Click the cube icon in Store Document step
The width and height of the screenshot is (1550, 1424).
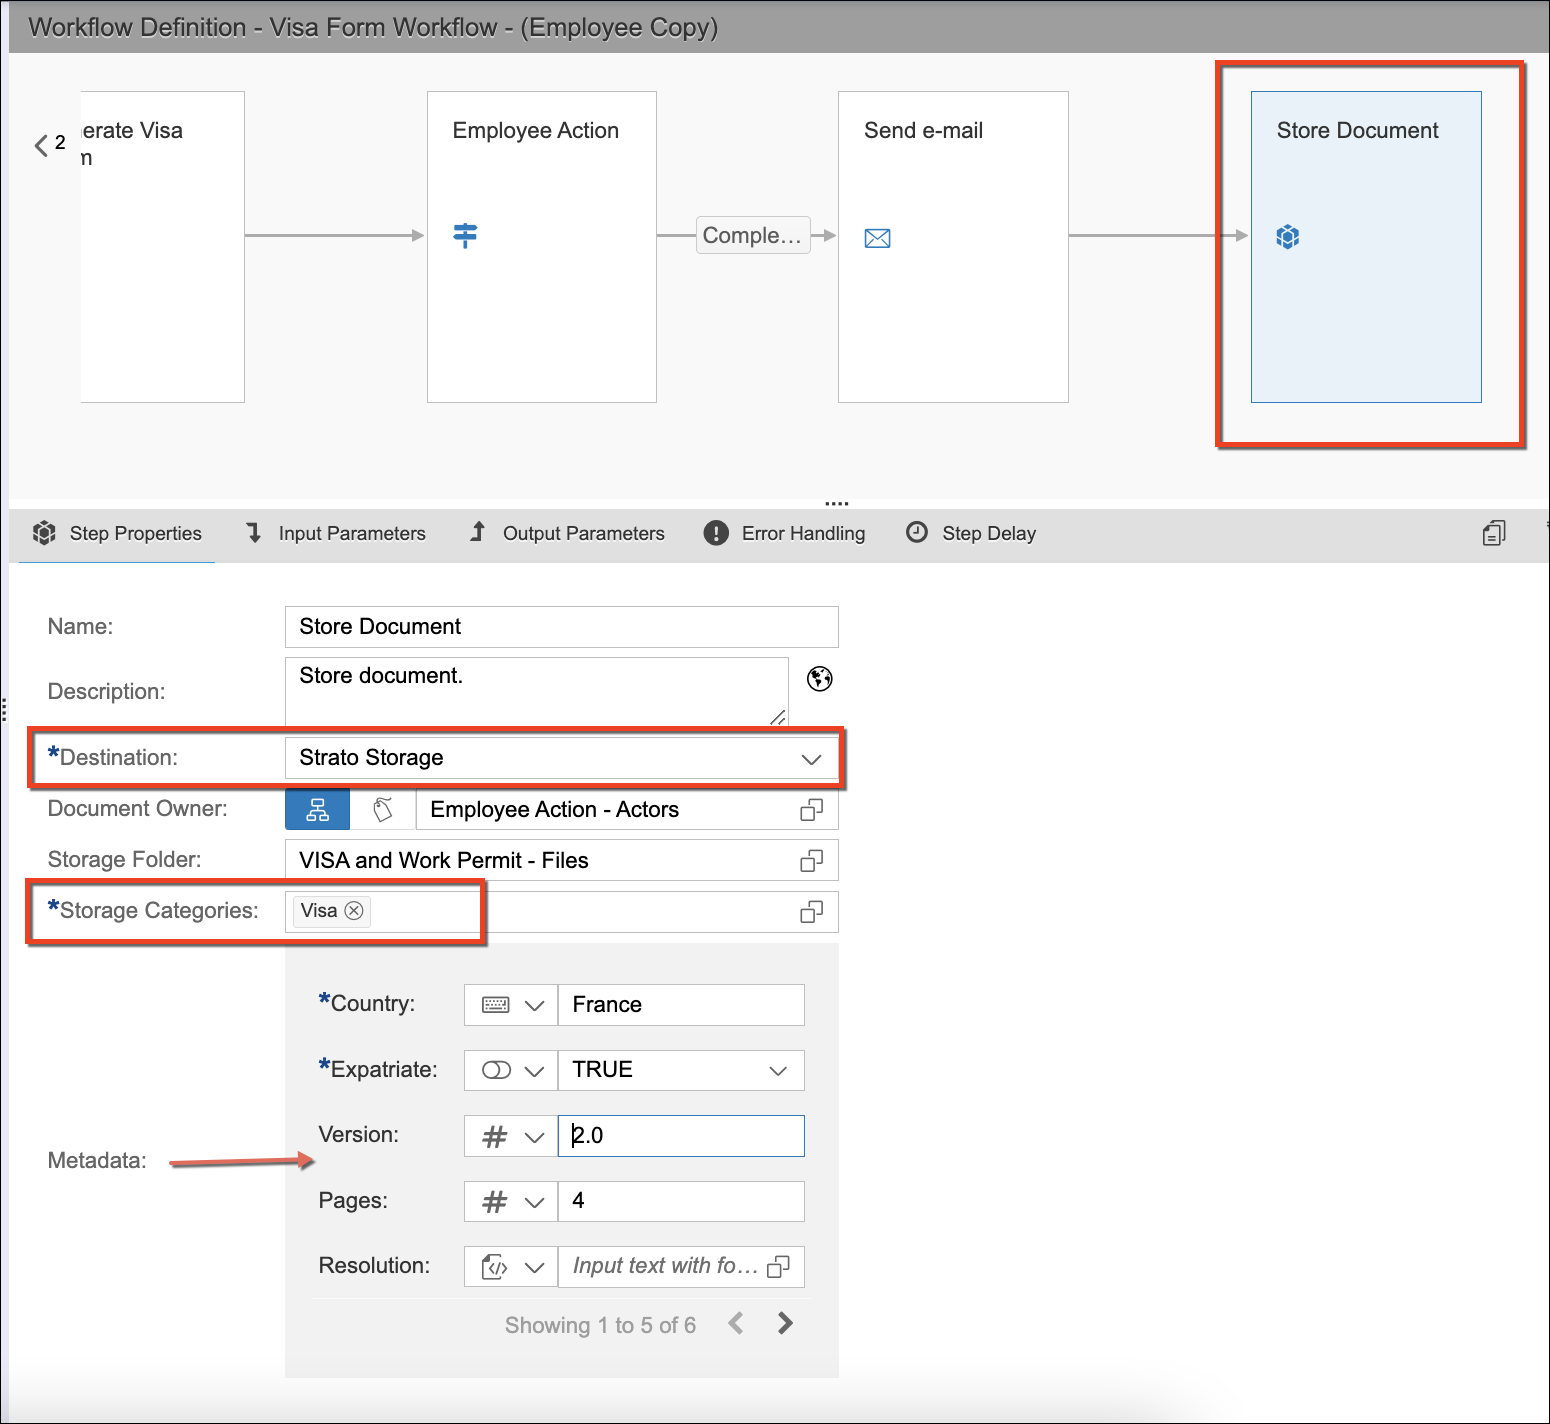pyautogui.click(x=1287, y=237)
